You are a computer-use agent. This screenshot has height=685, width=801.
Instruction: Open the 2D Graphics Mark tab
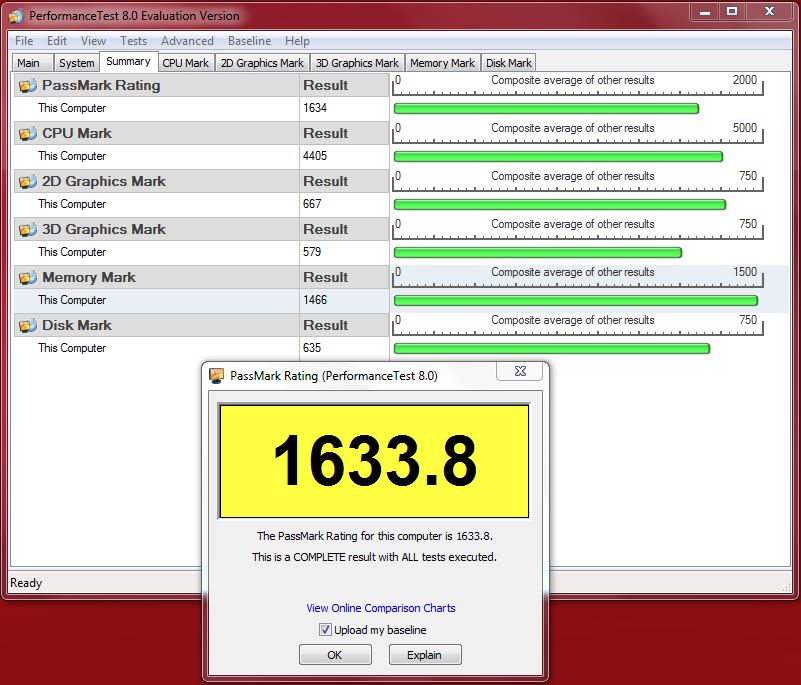coord(262,63)
